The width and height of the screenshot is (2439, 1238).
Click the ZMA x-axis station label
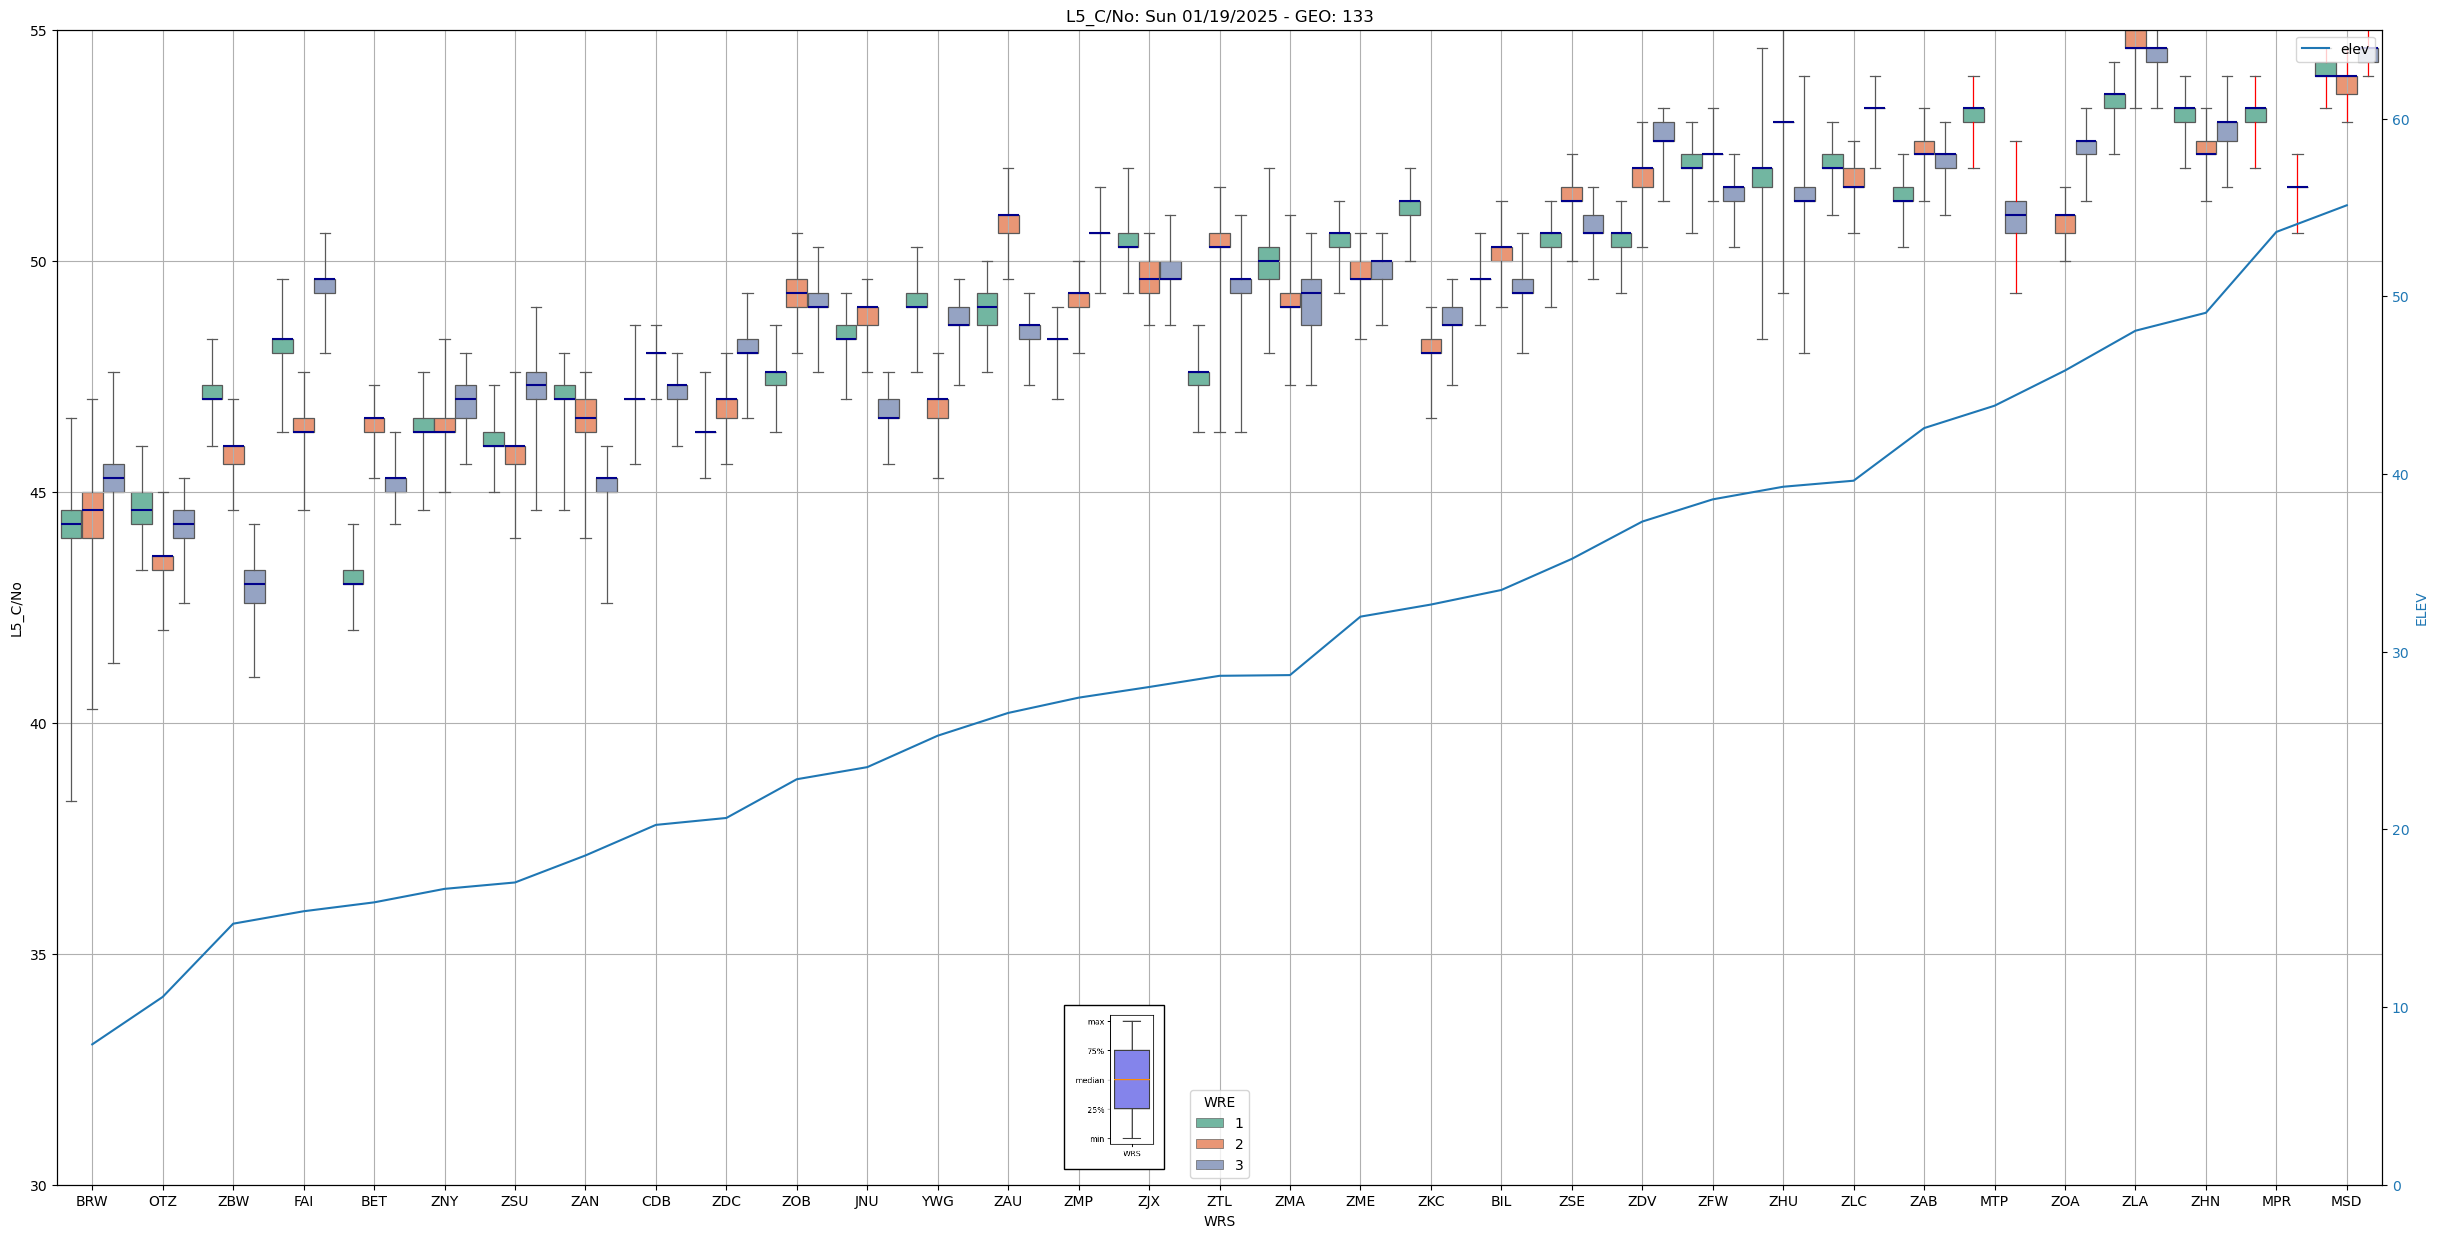(x=1290, y=1201)
